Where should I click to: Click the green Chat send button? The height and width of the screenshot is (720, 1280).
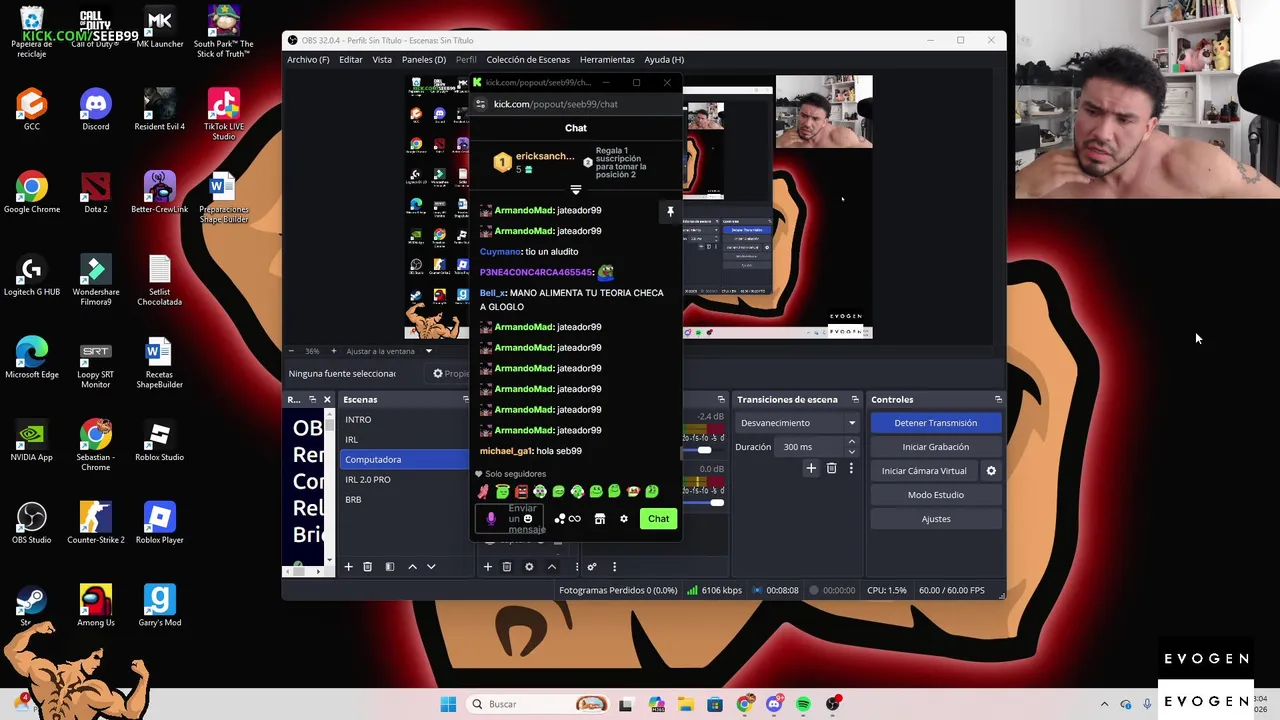pos(658,519)
